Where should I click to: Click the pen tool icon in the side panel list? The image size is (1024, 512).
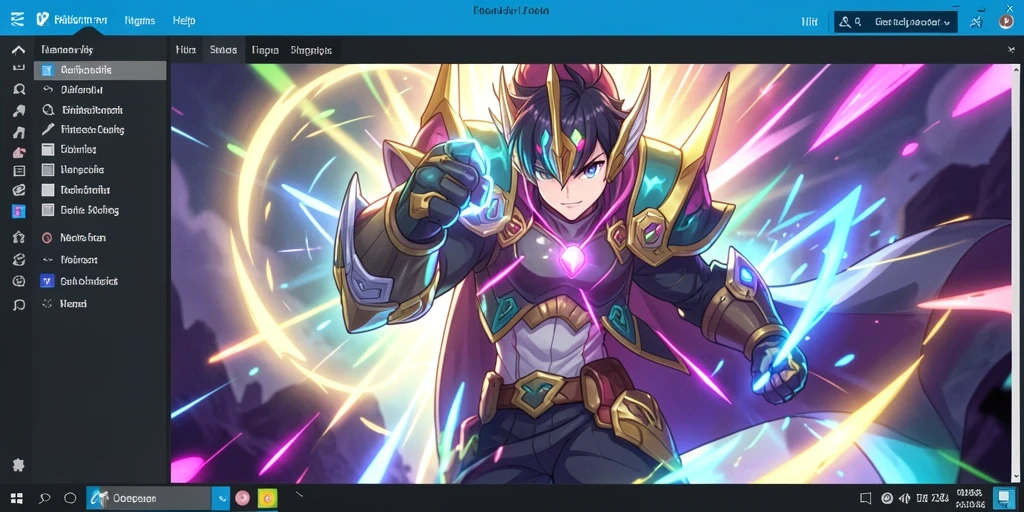[48, 130]
